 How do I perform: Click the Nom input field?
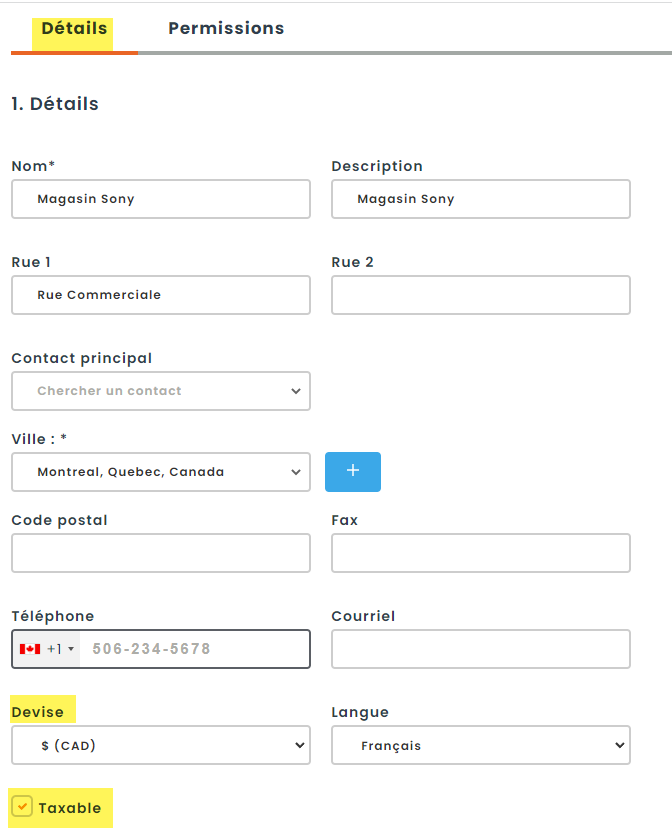161,199
